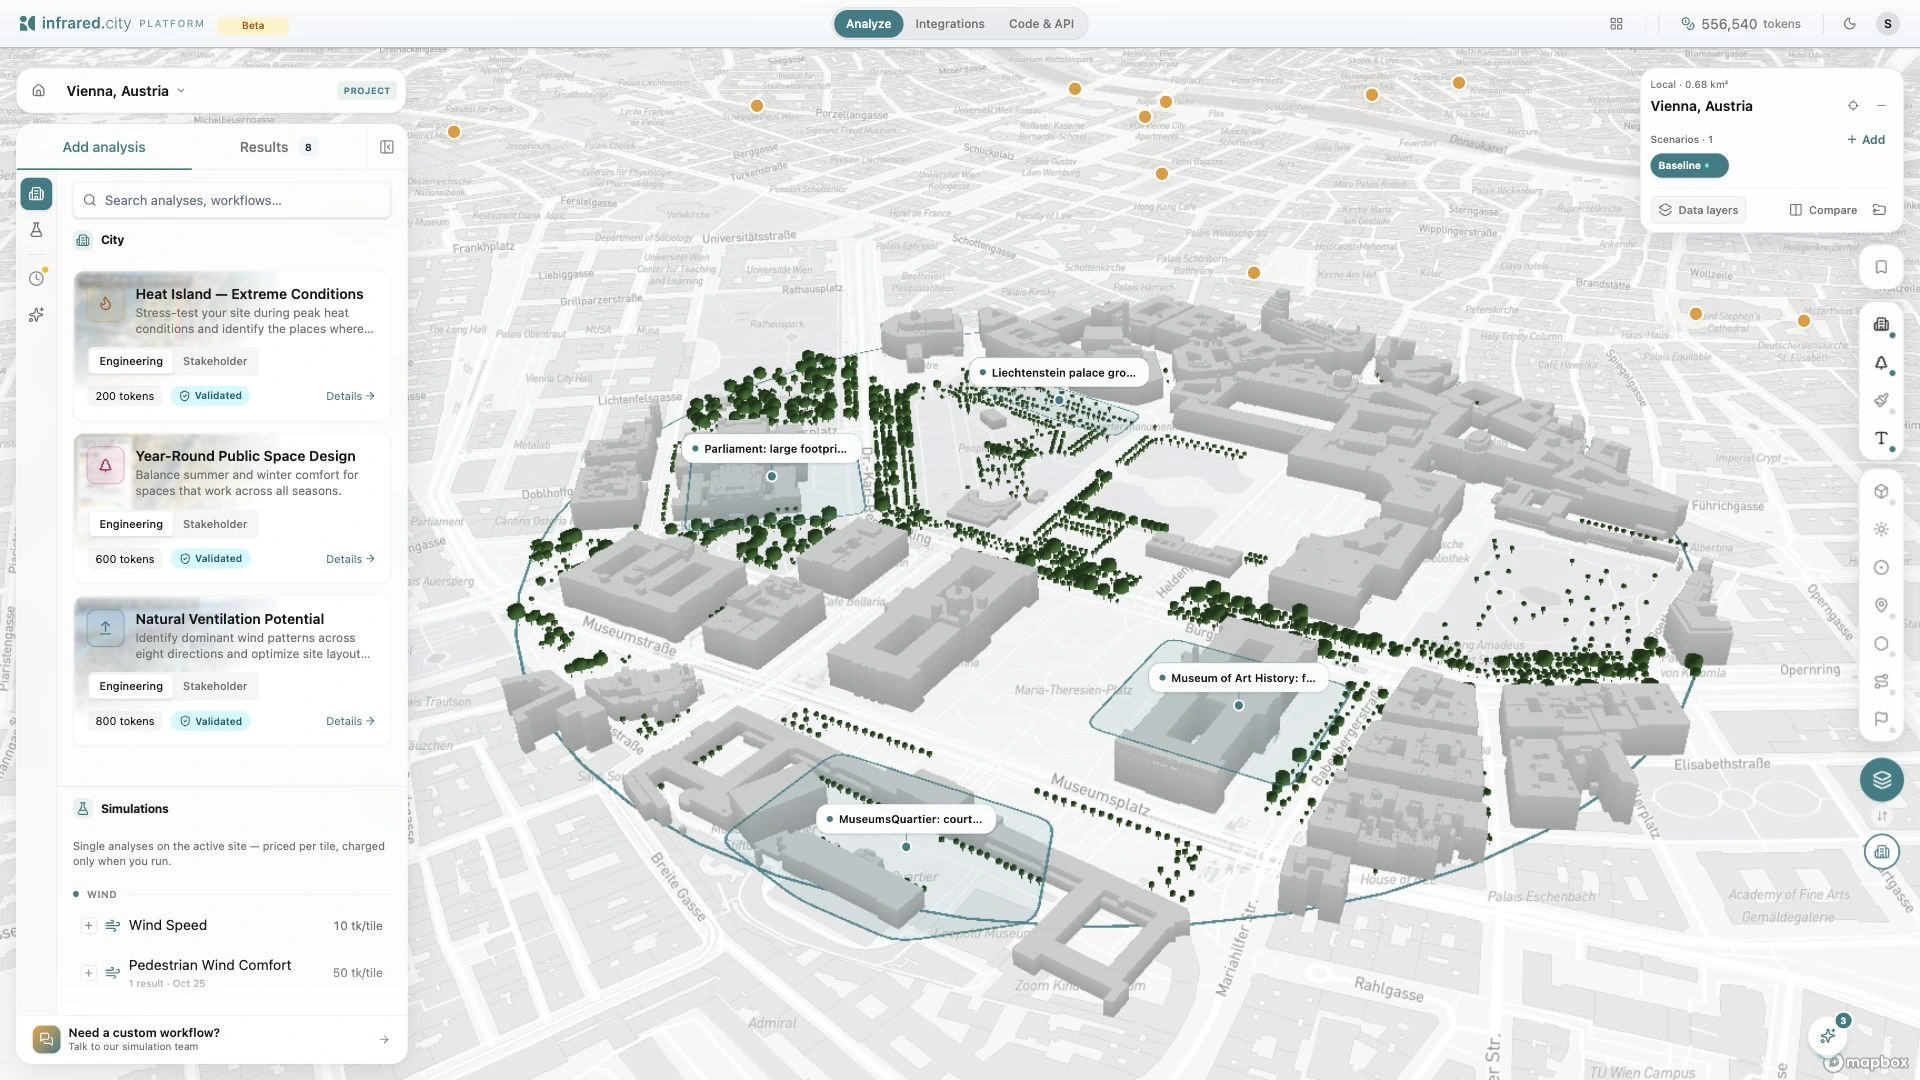The width and height of the screenshot is (1920, 1080).
Task: Select the paint brush tool on map toolbar
Action: click(1881, 400)
